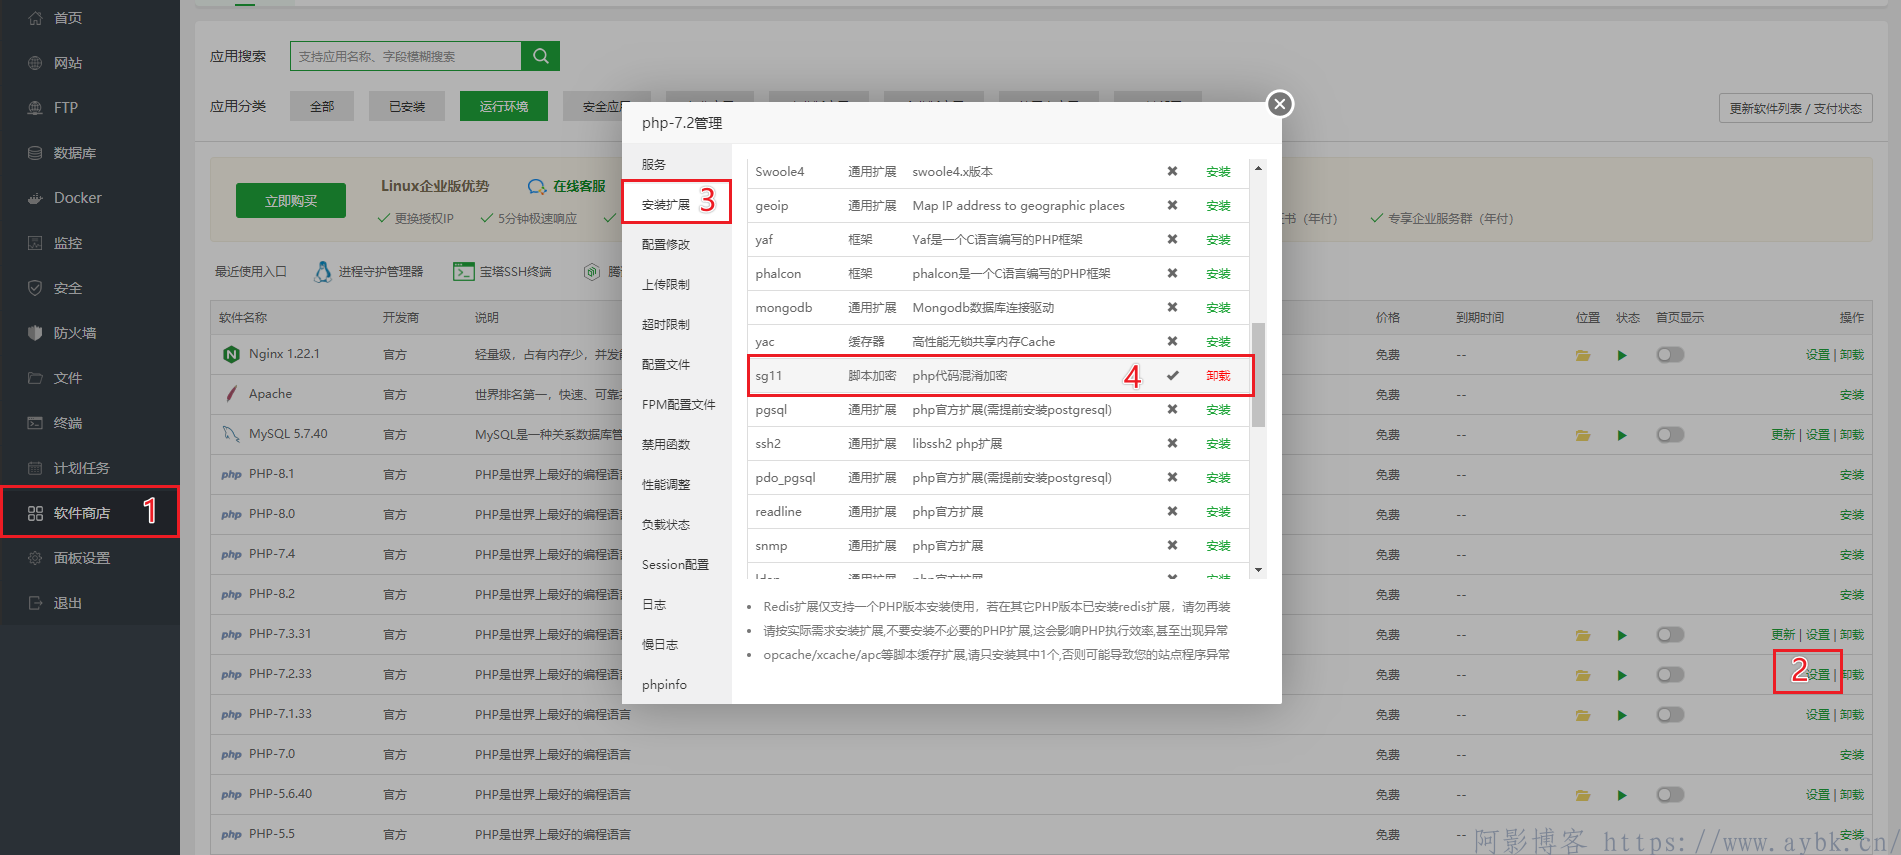Open the 禁用函数 tab
Viewport: 1901px width, 855px height.
coord(676,444)
